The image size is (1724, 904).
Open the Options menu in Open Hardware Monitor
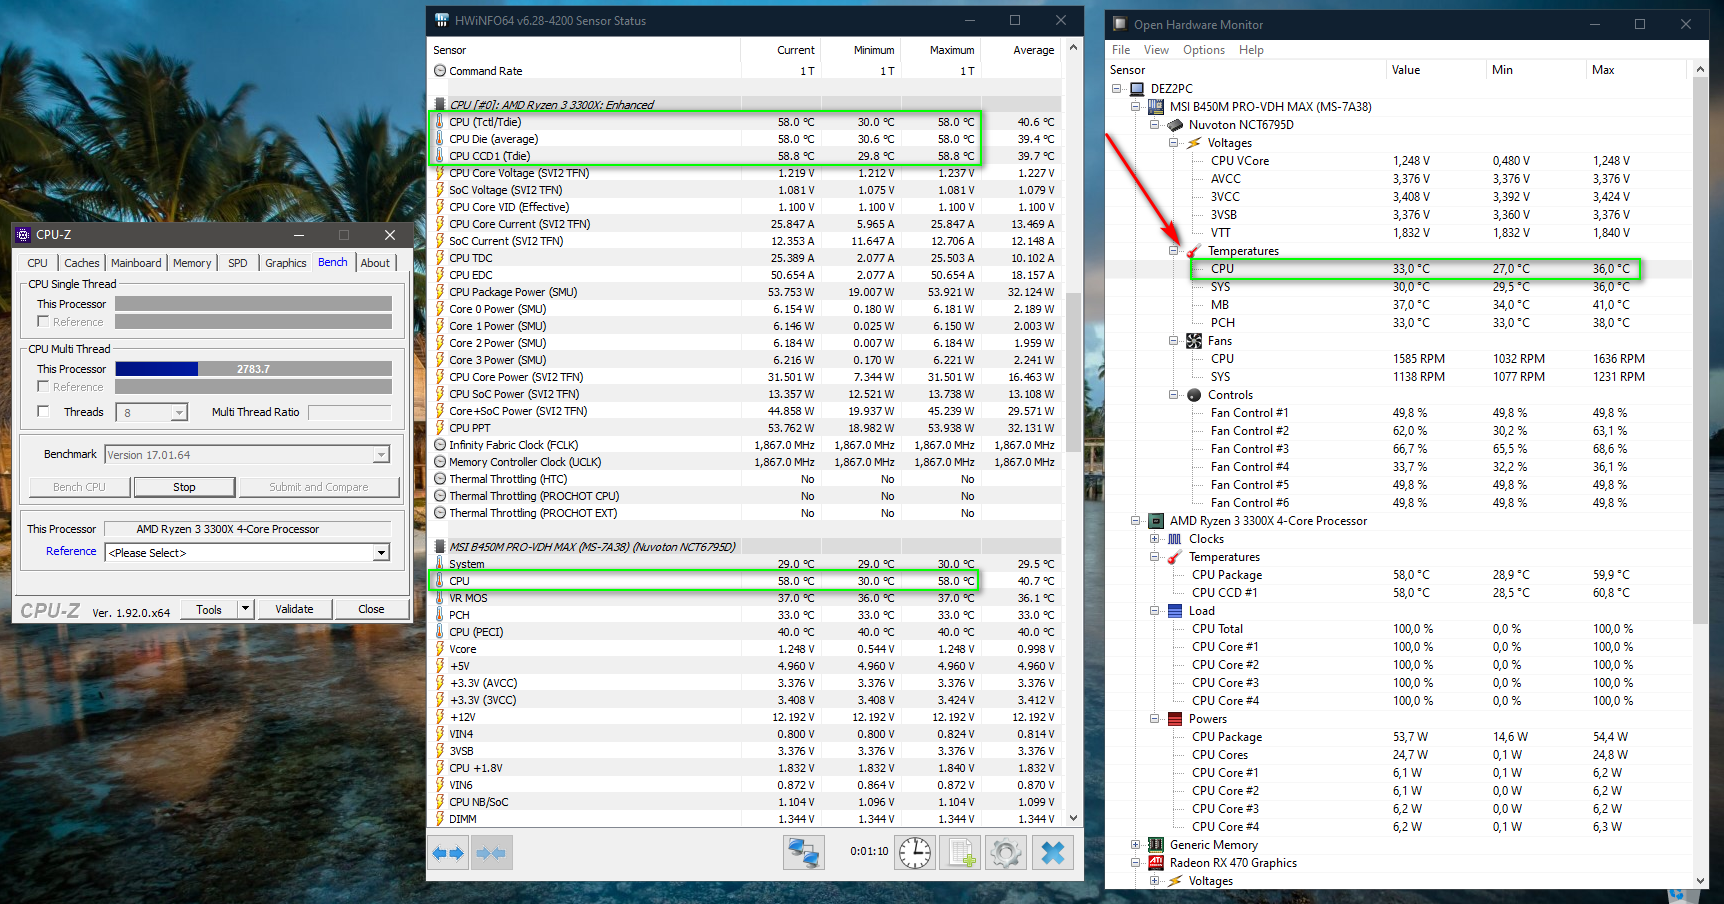(x=1204, y=50)
